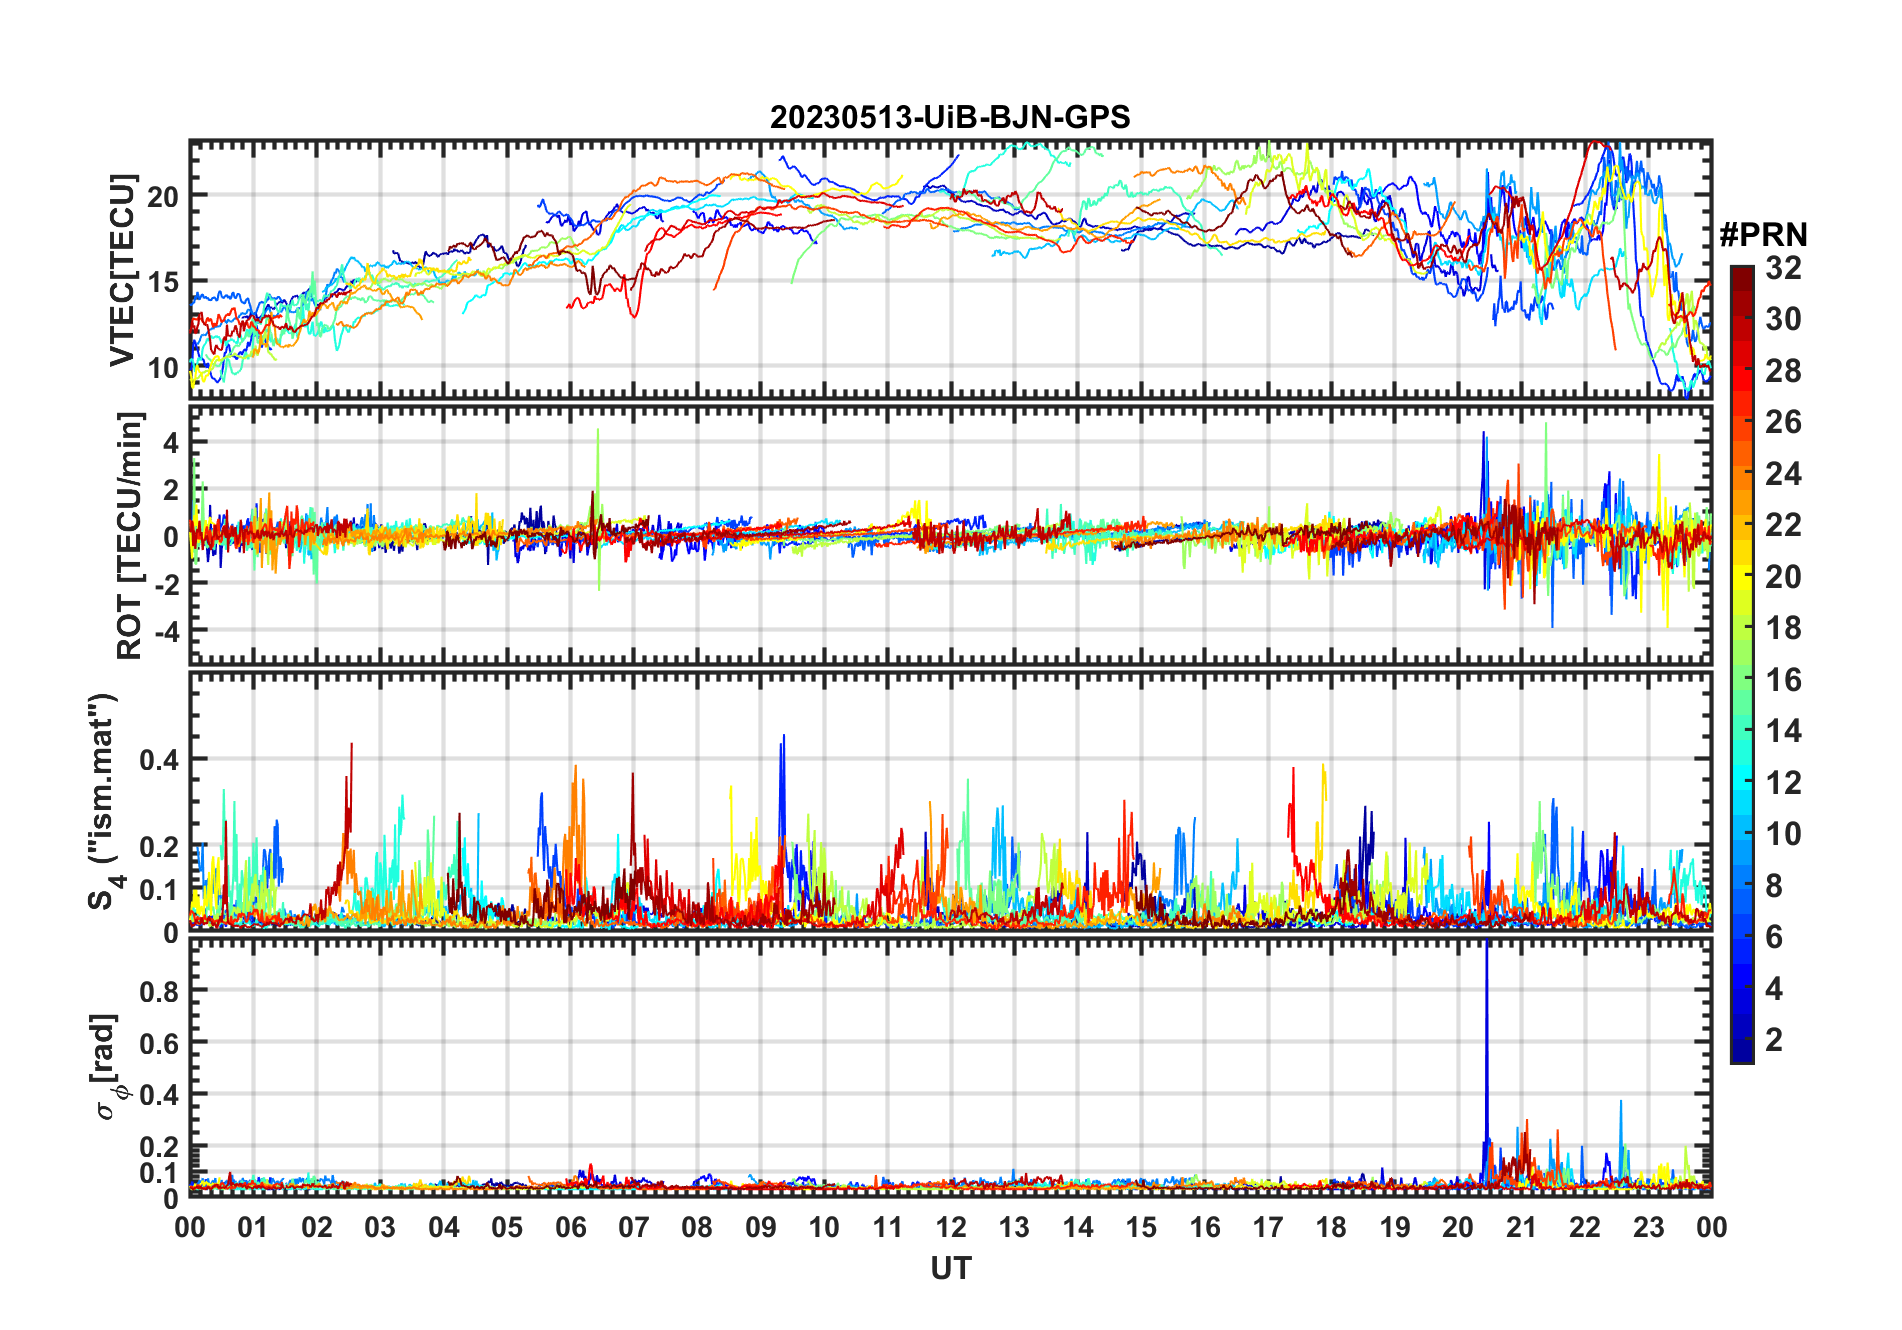
Task: Click x-axis hour tick label 07
Action: tap(634, 1228)
